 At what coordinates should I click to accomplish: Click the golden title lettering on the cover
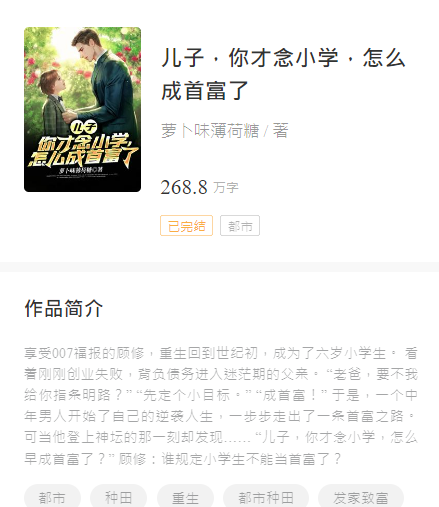(x=83, y=148)
